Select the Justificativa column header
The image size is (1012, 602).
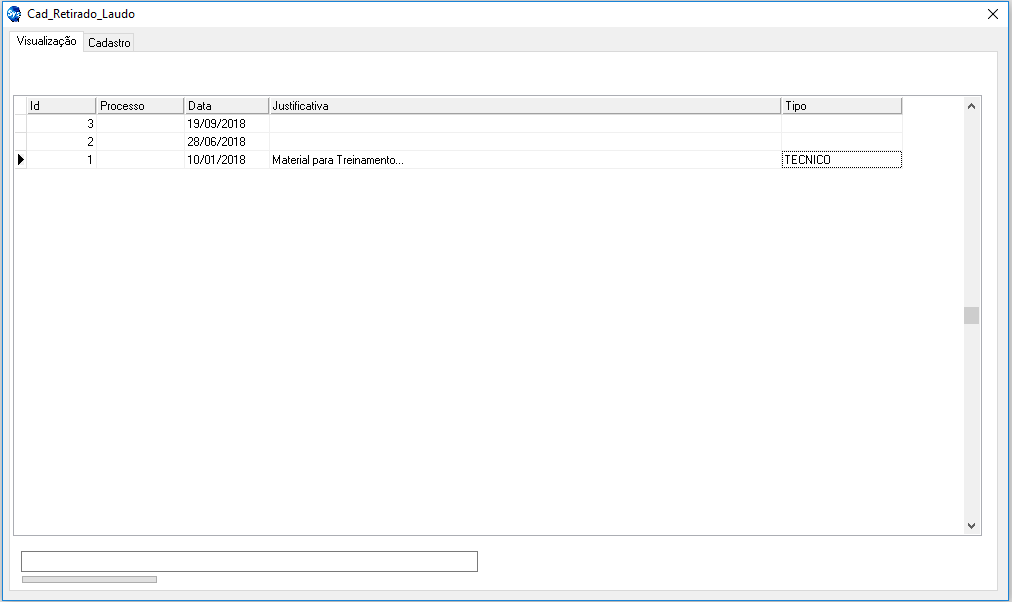(525, 106)
